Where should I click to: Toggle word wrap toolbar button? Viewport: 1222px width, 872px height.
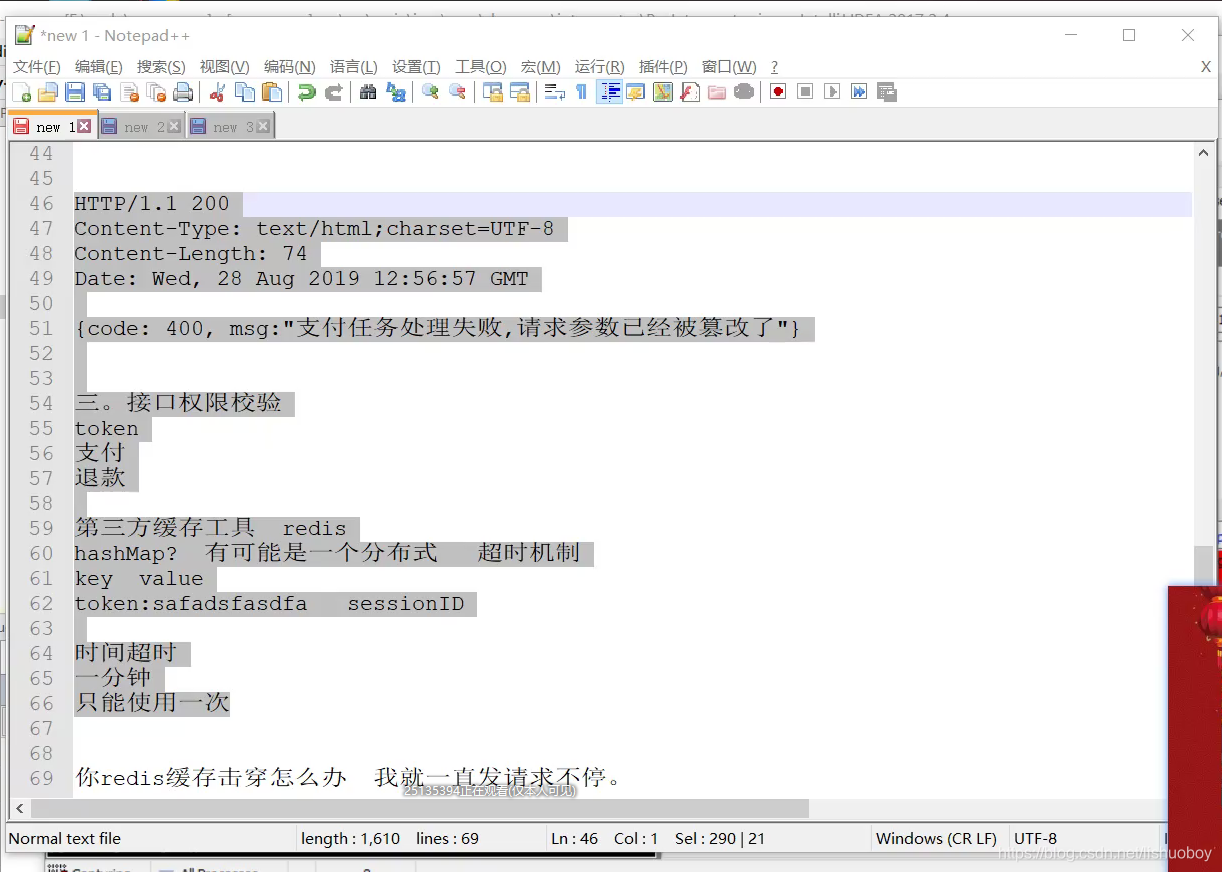point(554,92)
